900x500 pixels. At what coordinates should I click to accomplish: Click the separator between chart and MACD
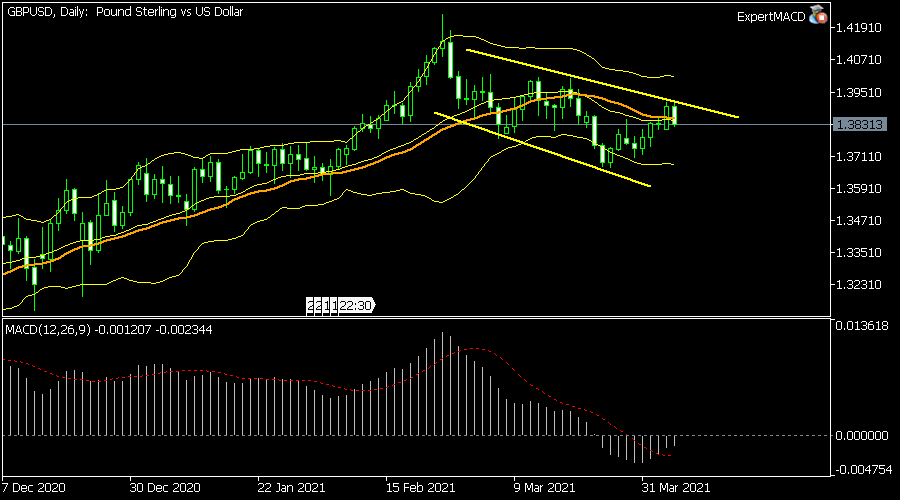(414, 318)
